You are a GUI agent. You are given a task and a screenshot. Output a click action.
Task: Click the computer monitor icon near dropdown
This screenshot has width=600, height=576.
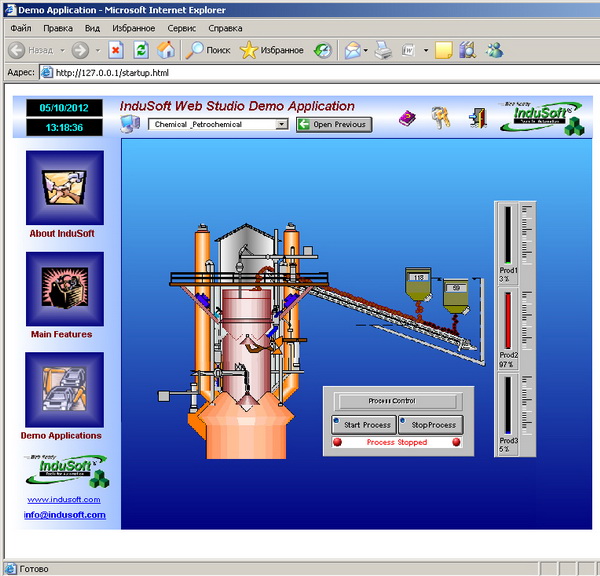tap(130, 124)
